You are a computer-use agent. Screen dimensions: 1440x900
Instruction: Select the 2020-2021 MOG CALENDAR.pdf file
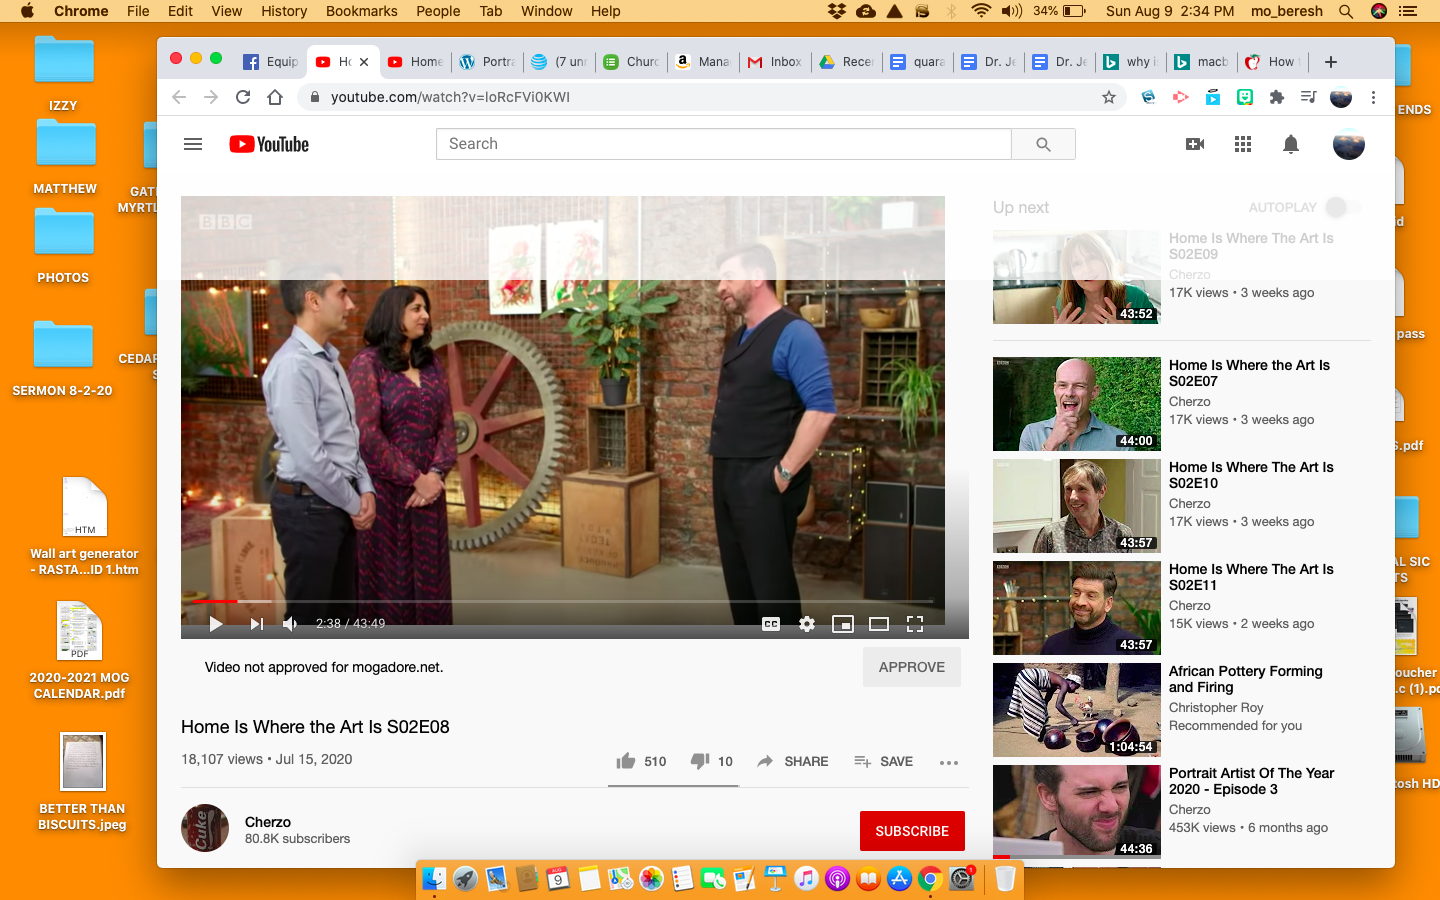click(x=79, y=650)
